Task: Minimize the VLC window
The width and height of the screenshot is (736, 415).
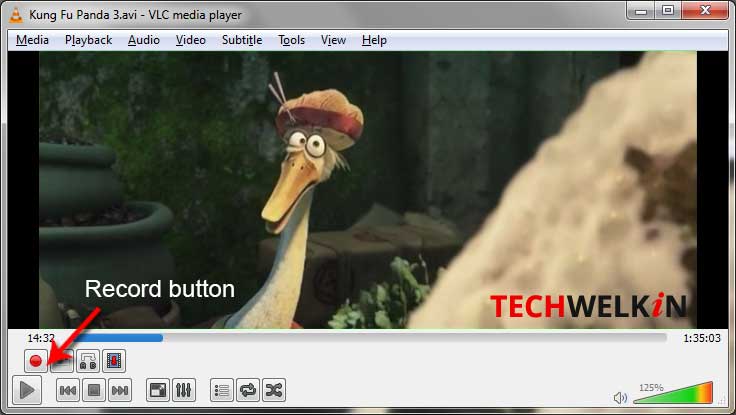Action: point(641,10)
